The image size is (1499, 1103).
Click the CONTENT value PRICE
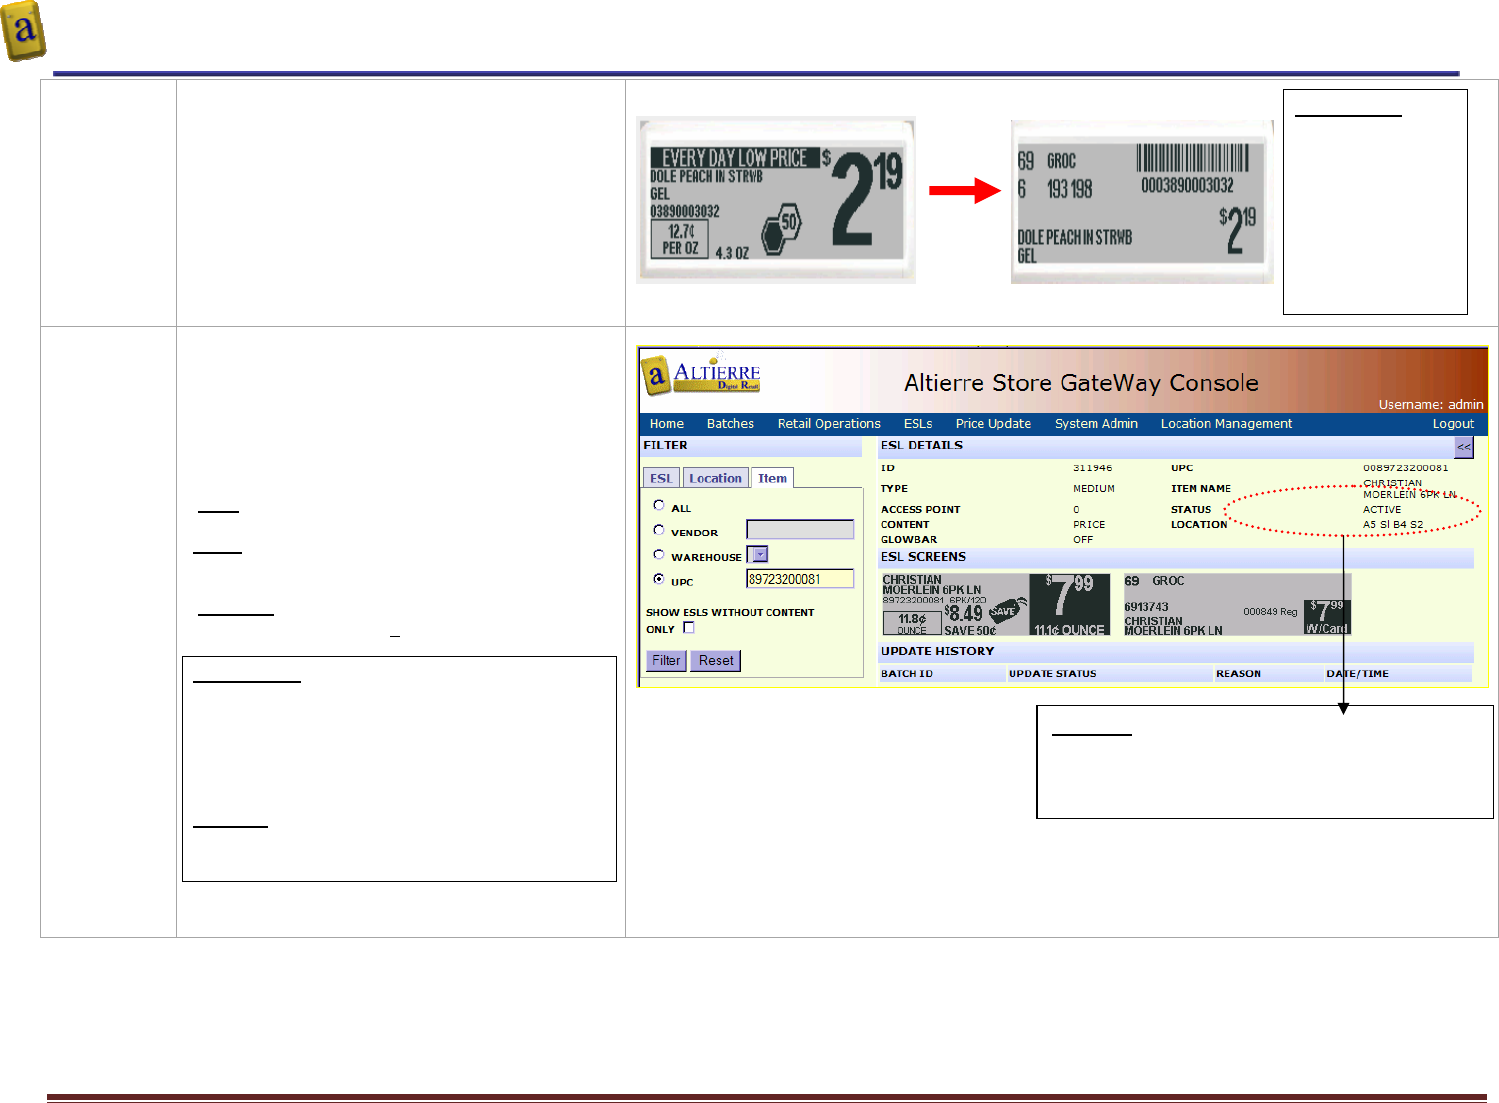coord(1089,525)
